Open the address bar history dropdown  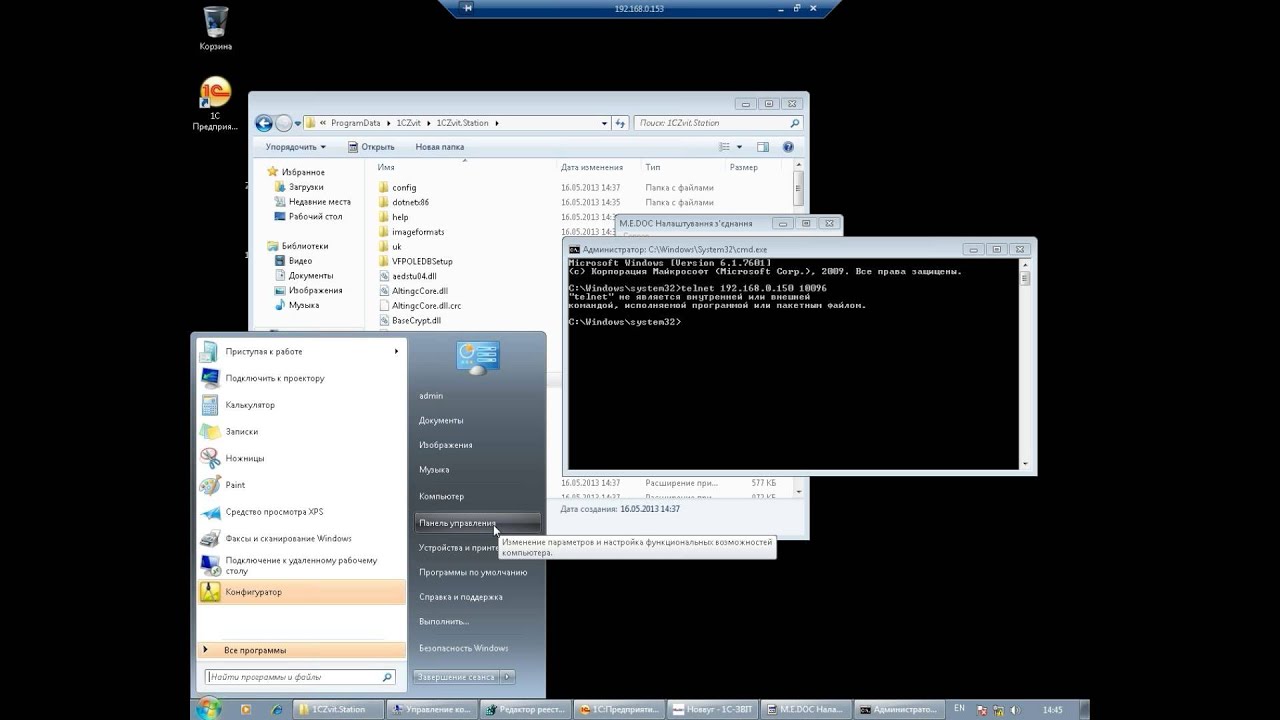pos(604,123)
